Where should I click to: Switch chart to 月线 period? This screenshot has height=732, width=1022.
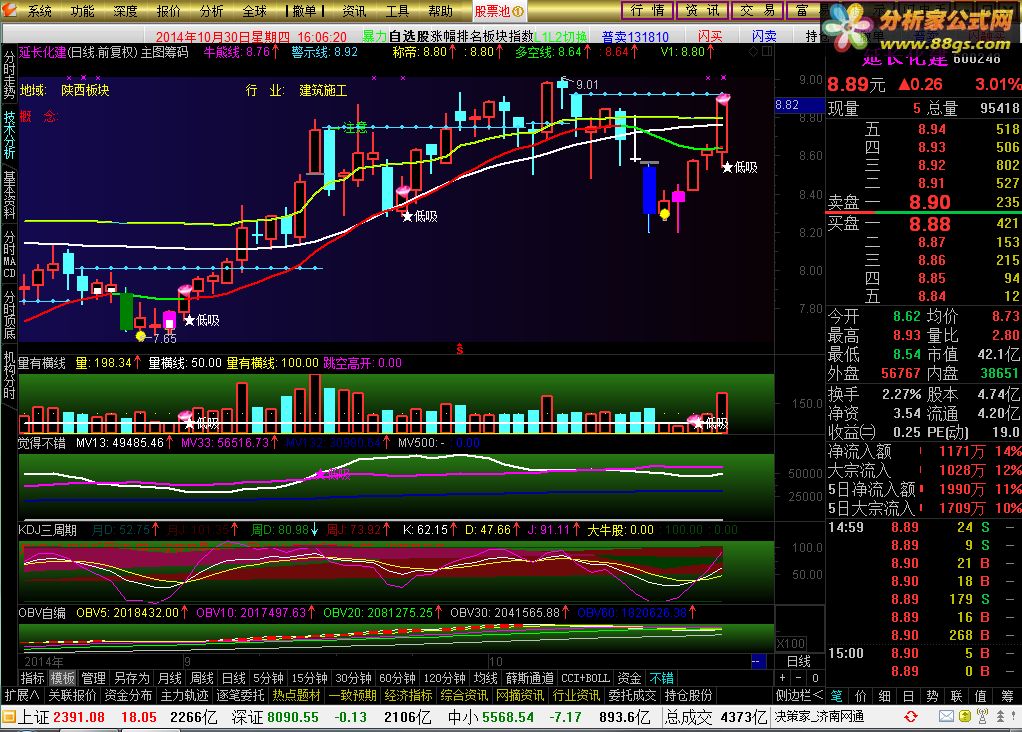tap(169, 678)
